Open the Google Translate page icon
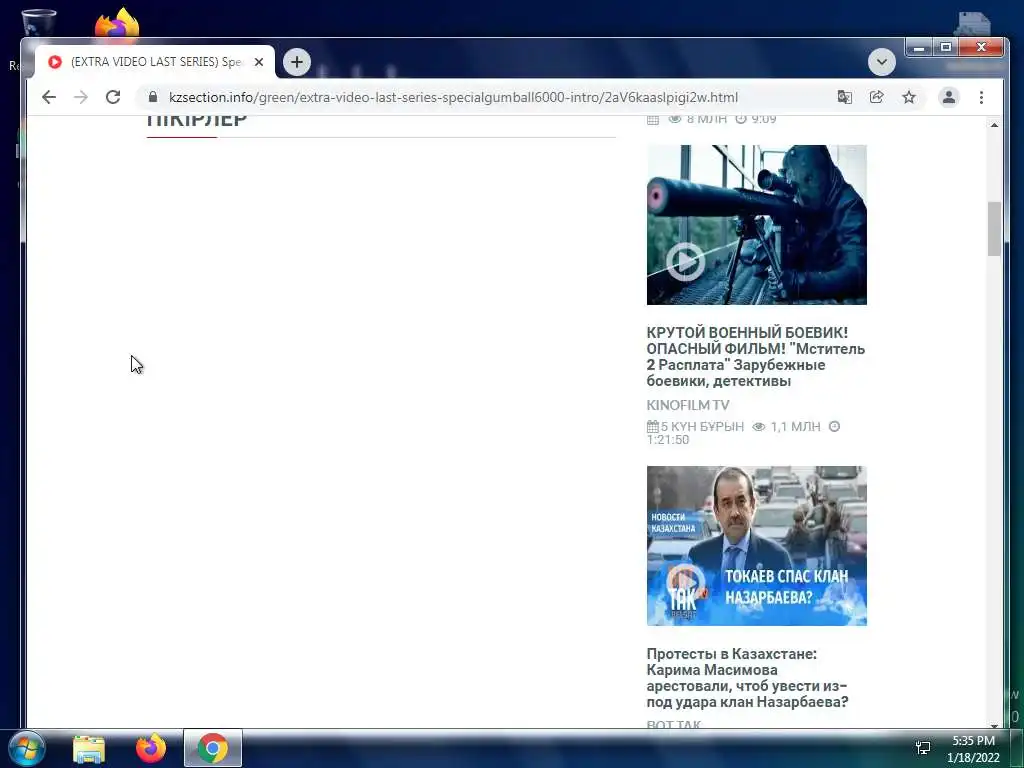The image size is (1024, 768). click(x=844, y=97)
